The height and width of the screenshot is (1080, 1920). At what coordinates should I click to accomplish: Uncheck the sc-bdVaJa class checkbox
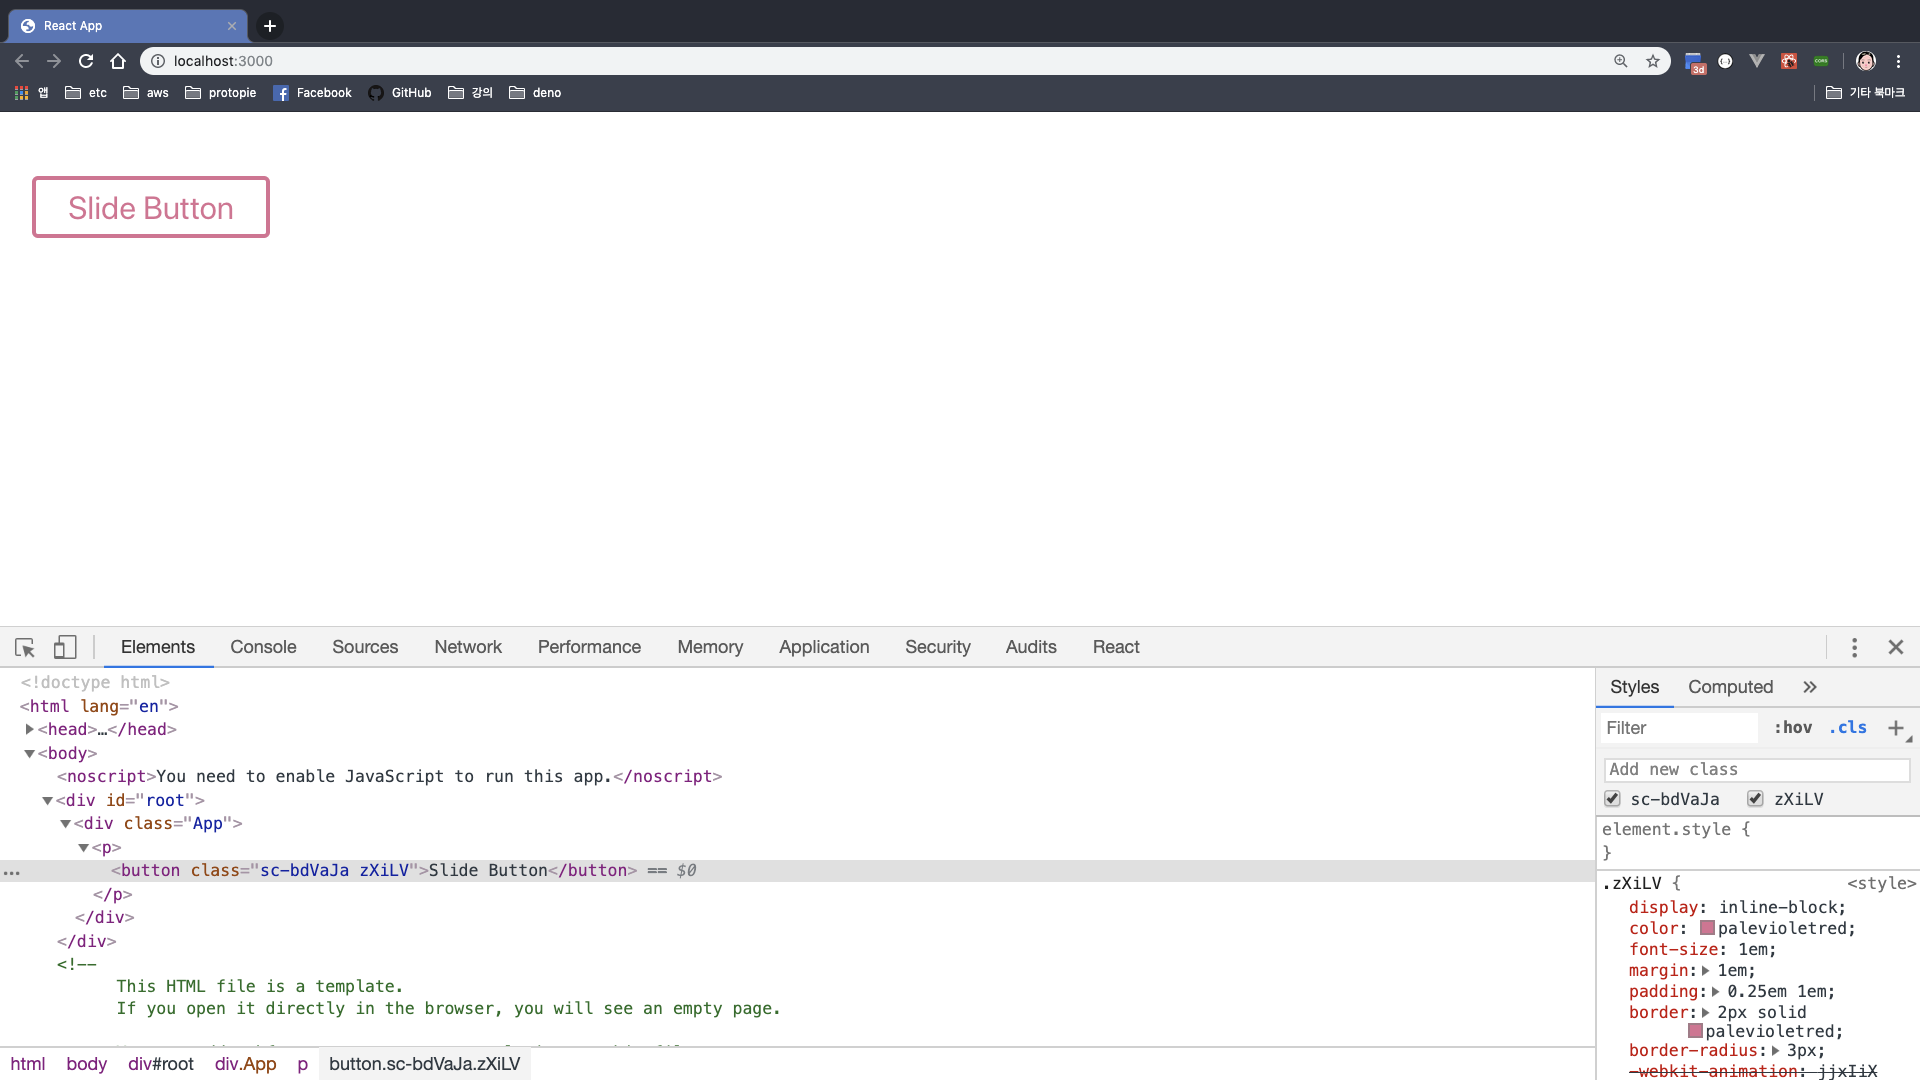[x=1612, y=799]
